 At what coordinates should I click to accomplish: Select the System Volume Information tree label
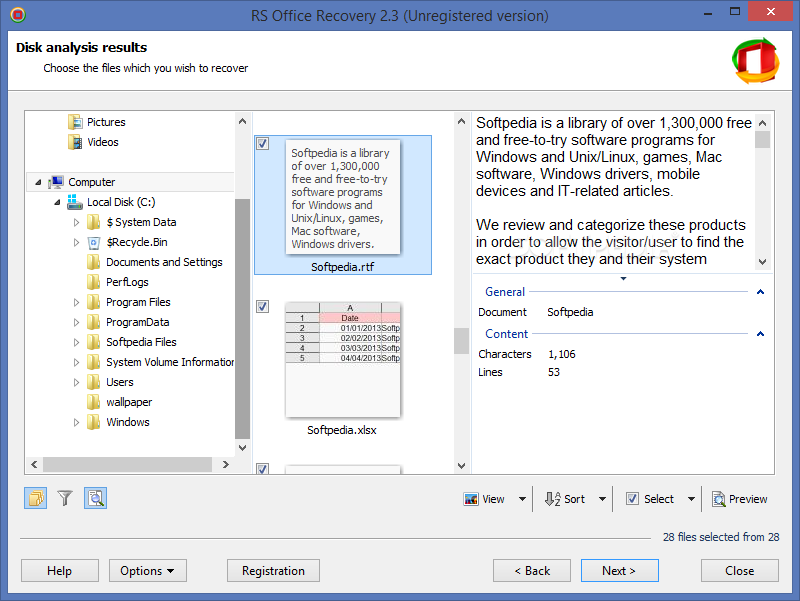pyautogui.click(x=169, y=362)
